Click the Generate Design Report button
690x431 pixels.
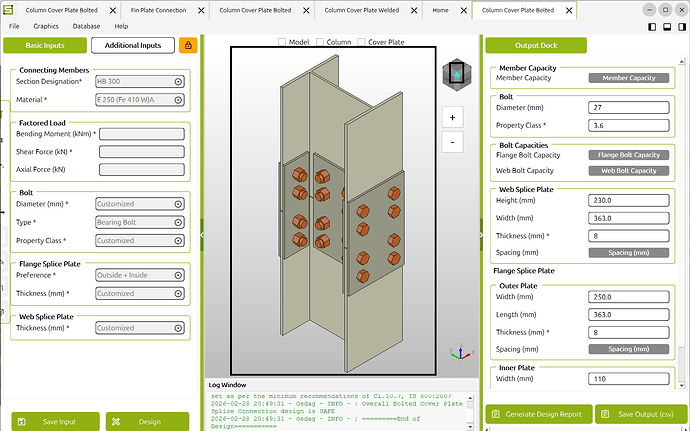(x=537, y=415)
